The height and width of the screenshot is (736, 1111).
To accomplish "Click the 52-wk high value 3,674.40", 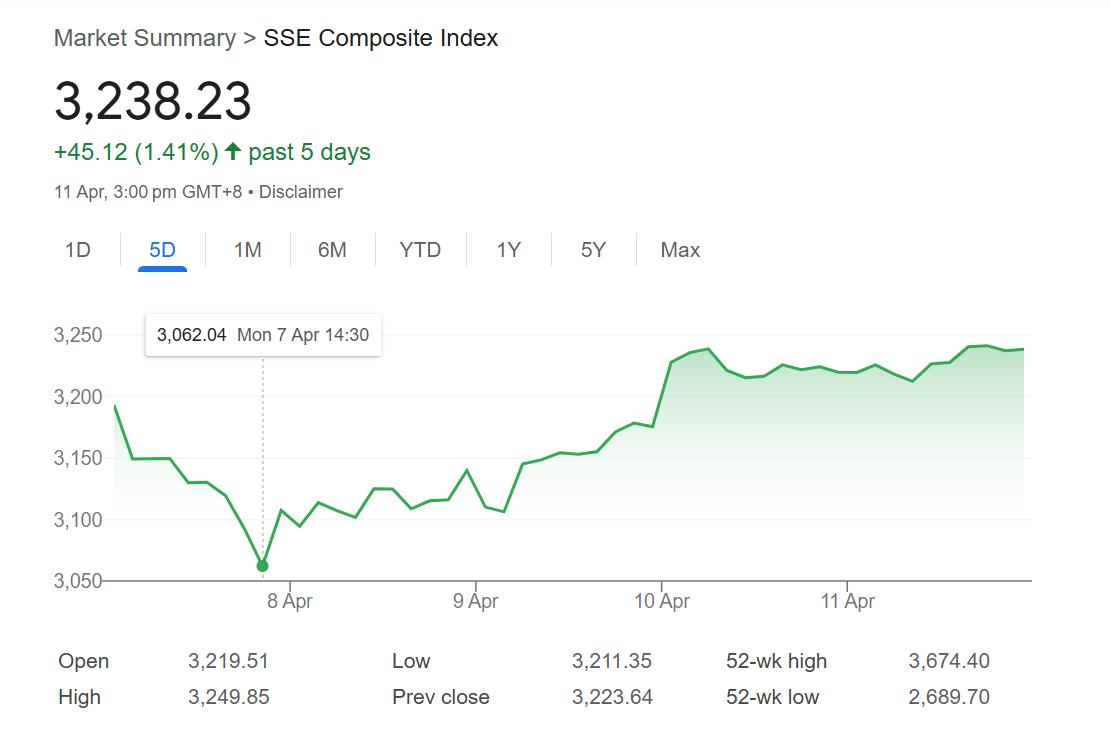I will (x=948, y=661).
